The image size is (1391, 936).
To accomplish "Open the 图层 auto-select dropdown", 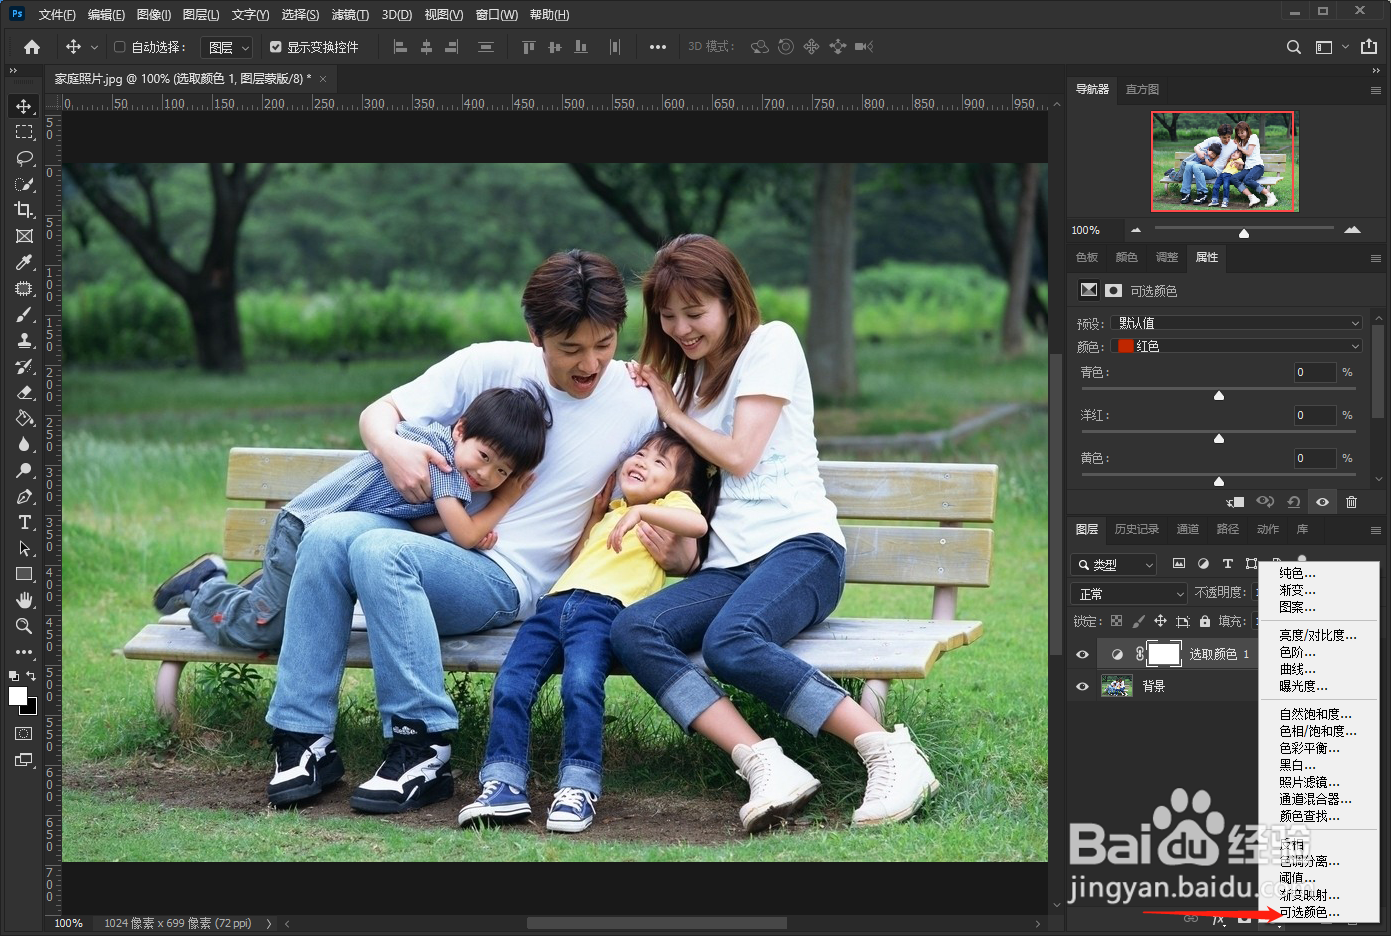I will click(227, 47).
